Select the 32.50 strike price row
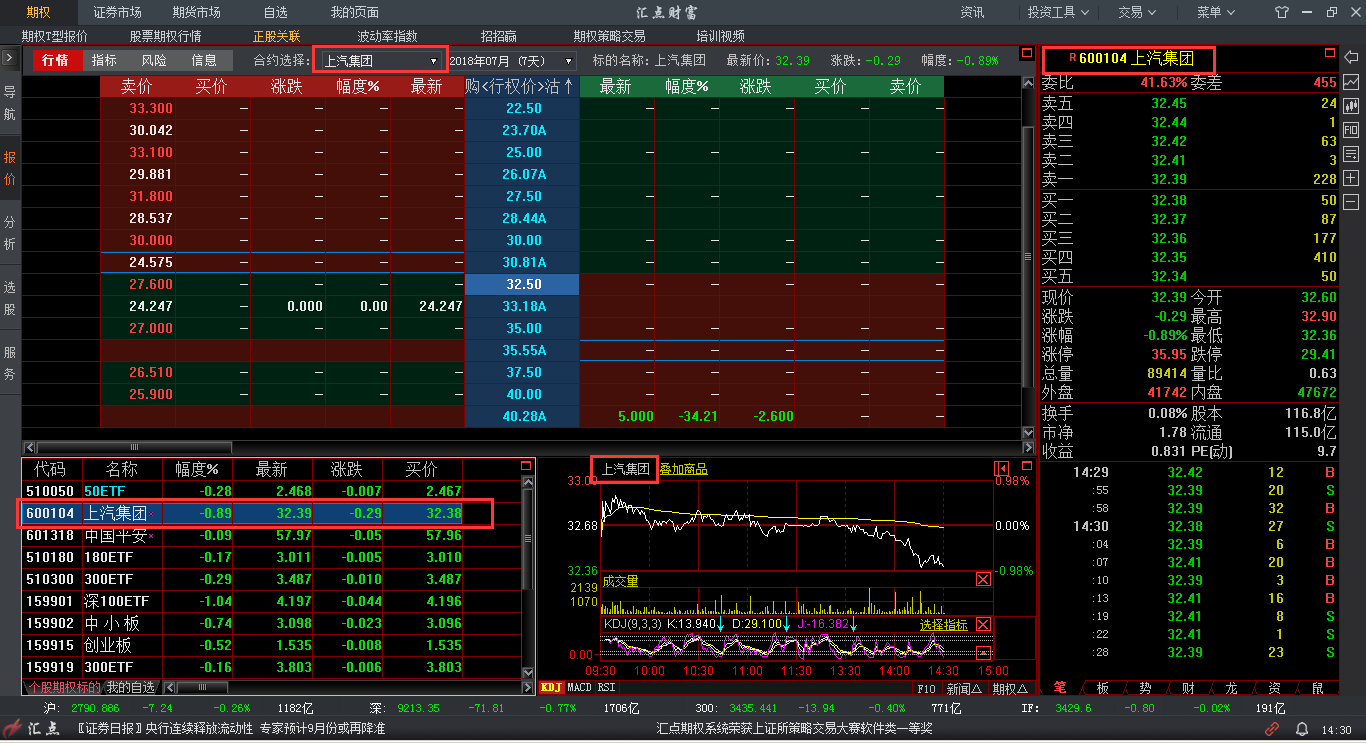This screenshot has width=1366, height=743. 524,284
